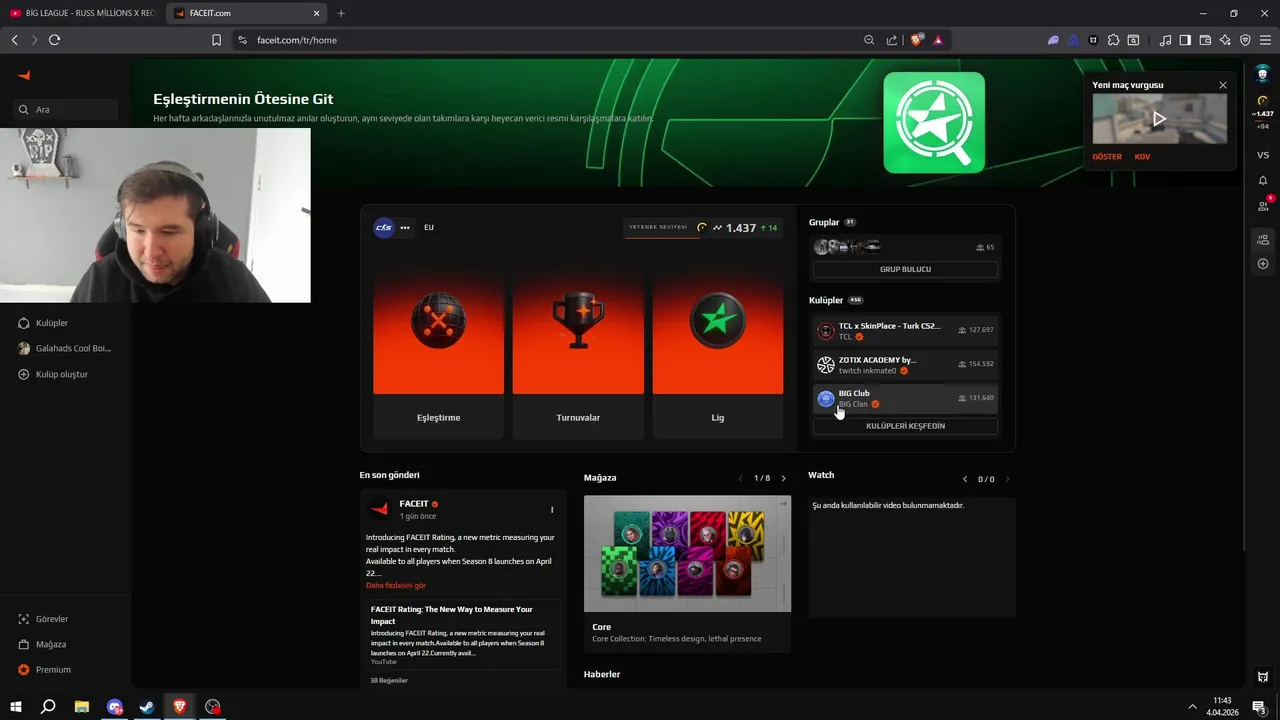Open the Brave VPN shield icon
This screenshot has width=1280, height=720.
[x=1245, y=40]
